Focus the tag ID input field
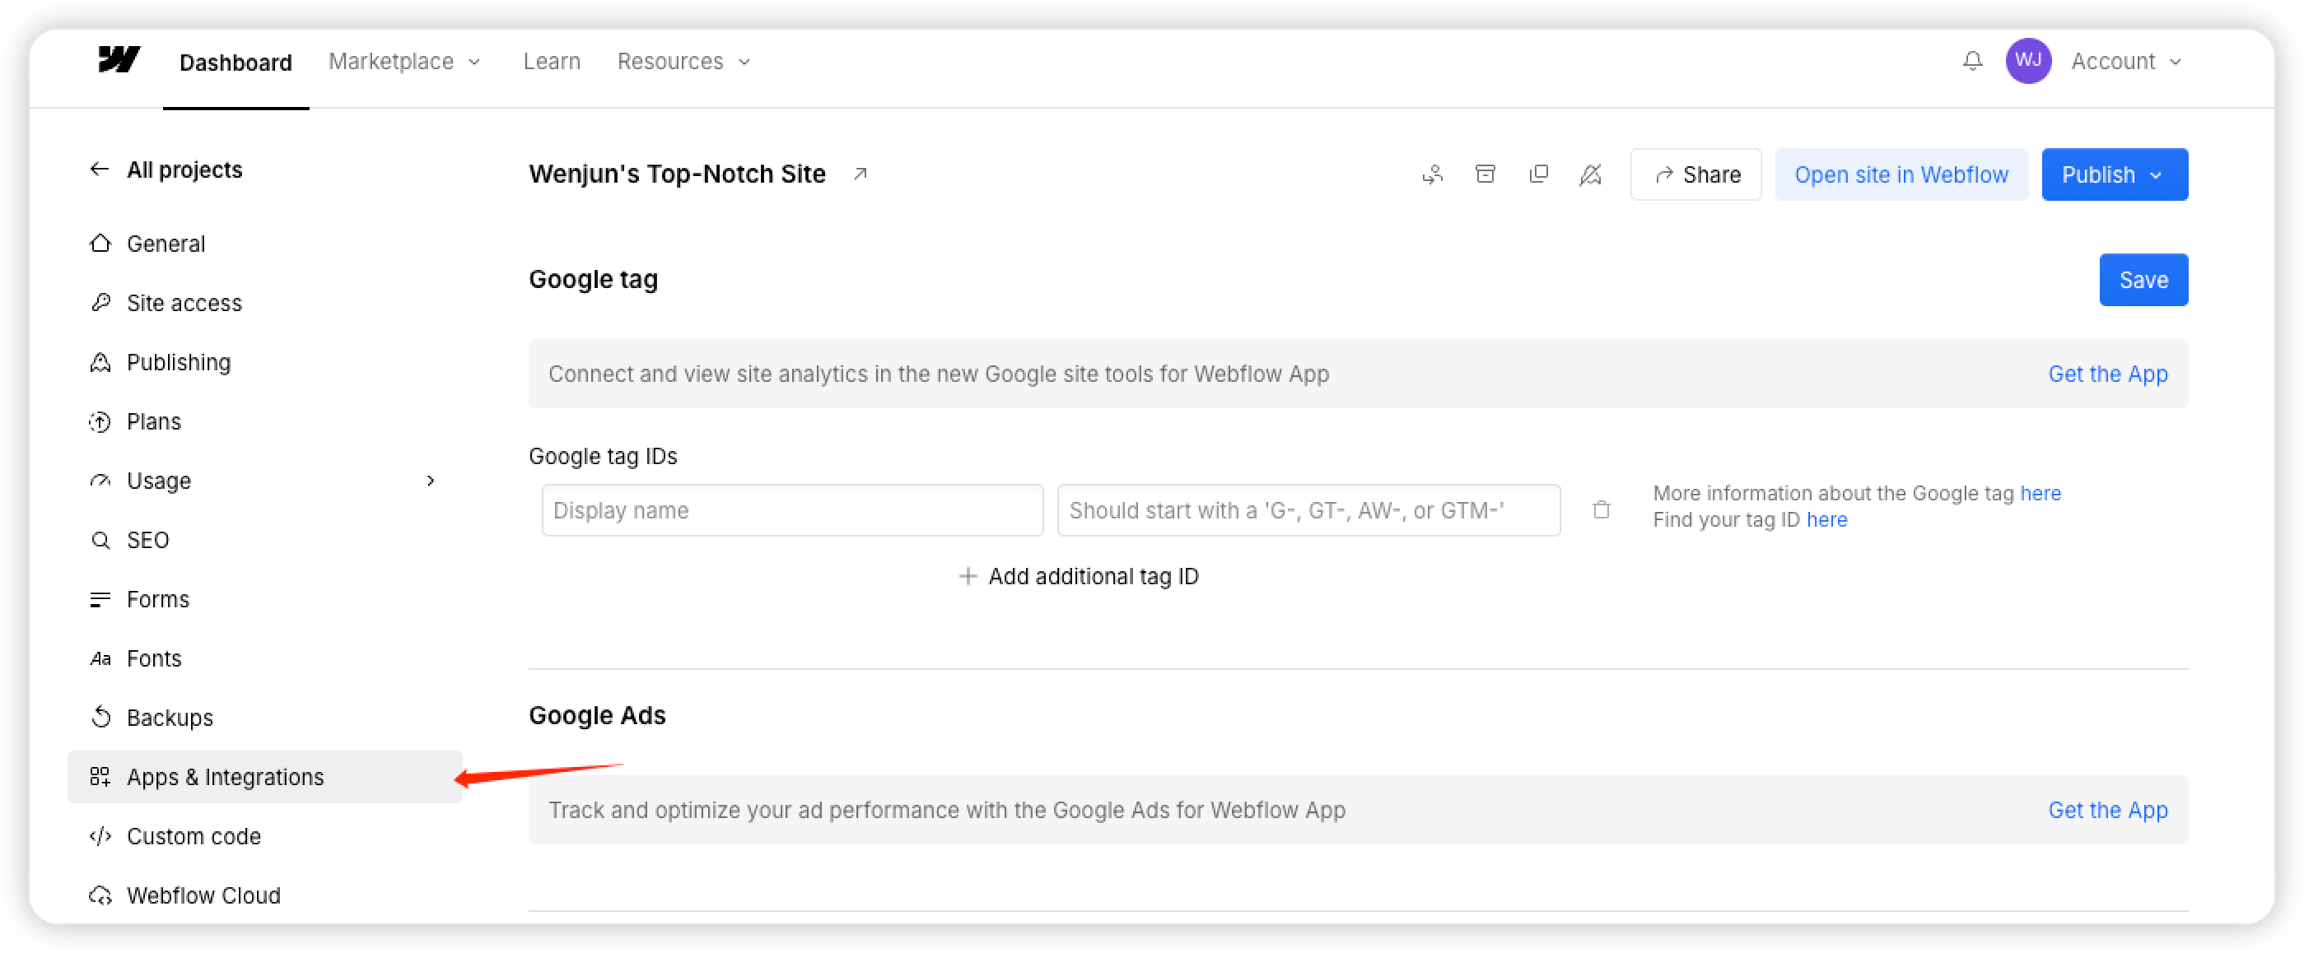The width and height of the screenshot is (2304, 953). coord(1308,510)
